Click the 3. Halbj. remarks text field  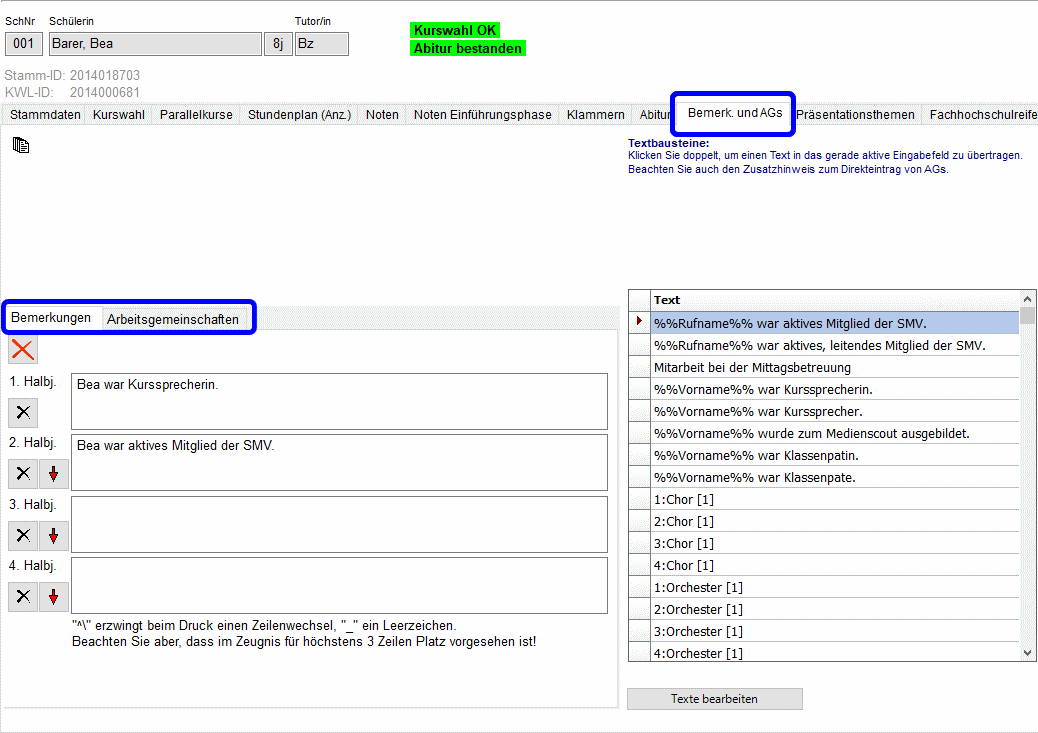339,524
